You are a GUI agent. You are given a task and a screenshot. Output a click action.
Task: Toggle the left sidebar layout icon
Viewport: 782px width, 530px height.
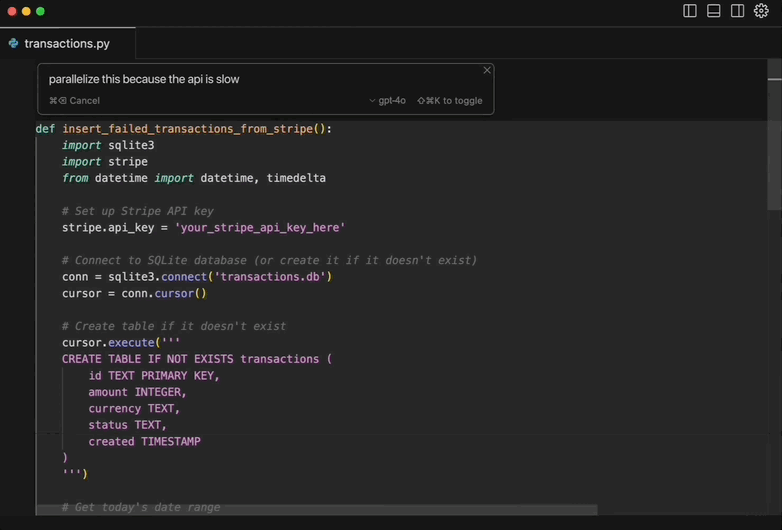click(x=690, y=11)
